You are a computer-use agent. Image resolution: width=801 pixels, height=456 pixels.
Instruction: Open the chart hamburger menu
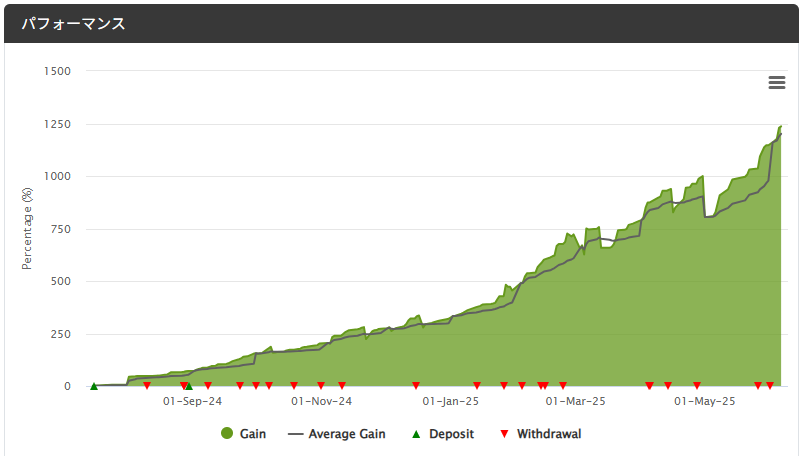click(776, 83)
